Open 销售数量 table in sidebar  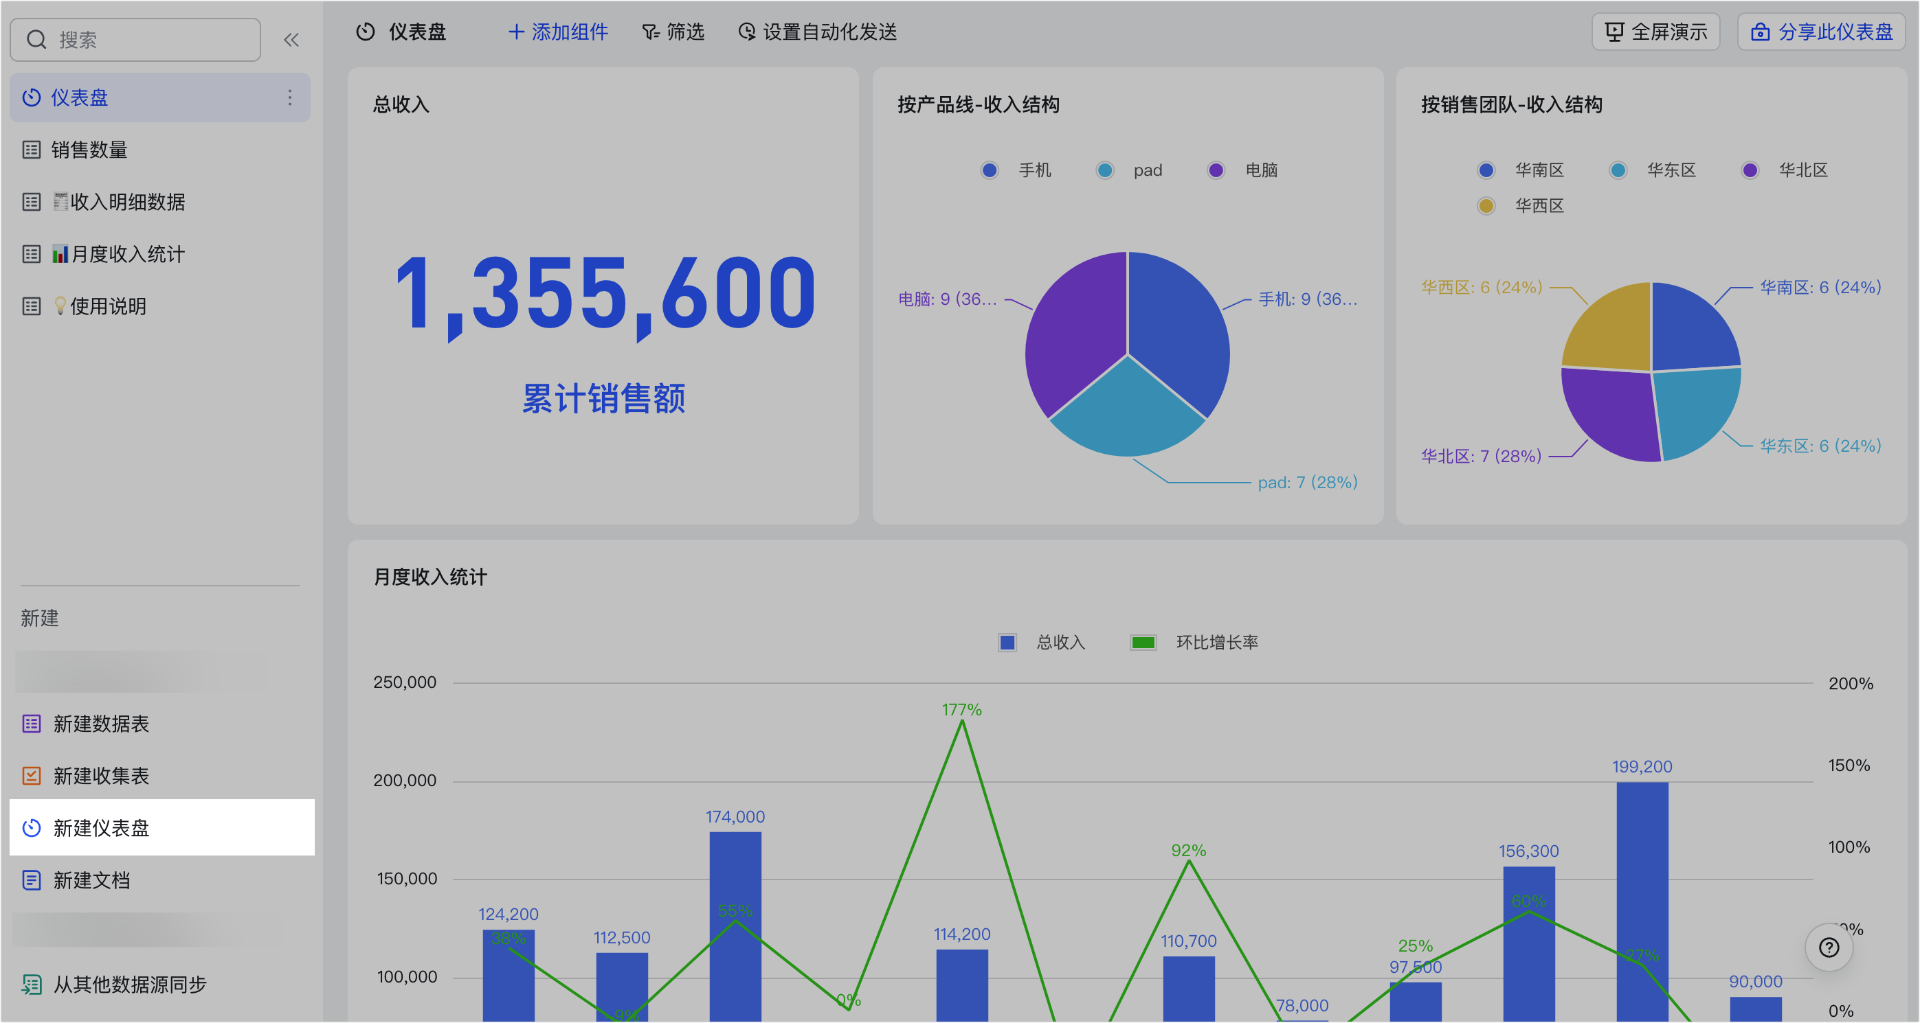pyautogui.click(x=160, y=150)
